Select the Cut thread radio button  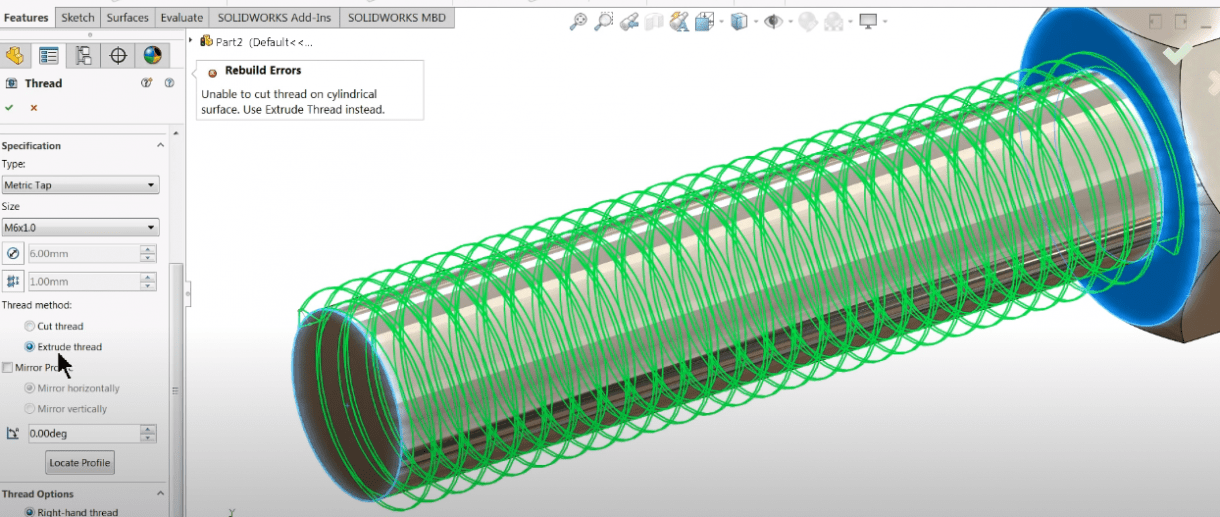(x=29, y=327)
